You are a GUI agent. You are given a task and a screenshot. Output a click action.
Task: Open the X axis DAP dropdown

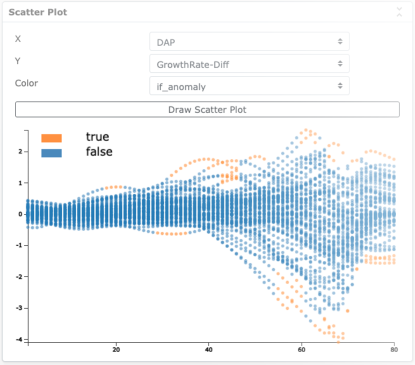(x=249, y=42)
